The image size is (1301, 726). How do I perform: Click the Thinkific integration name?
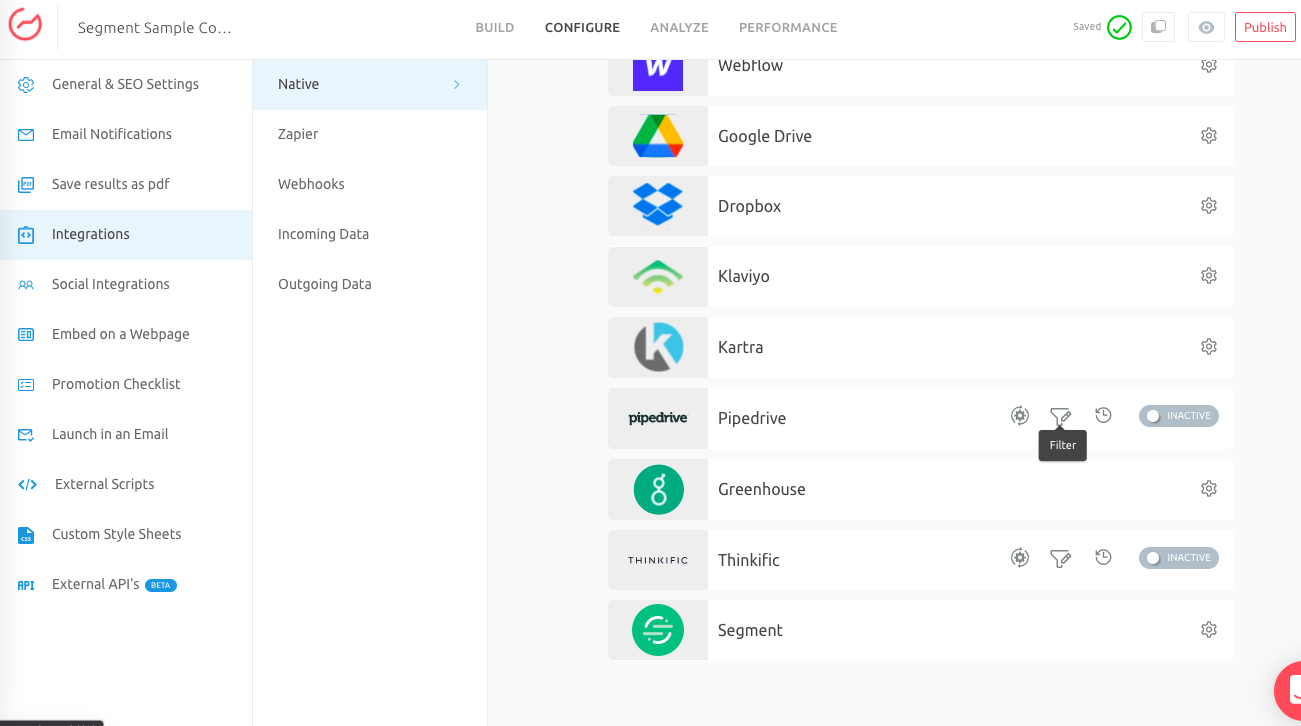tap(749, 560)
